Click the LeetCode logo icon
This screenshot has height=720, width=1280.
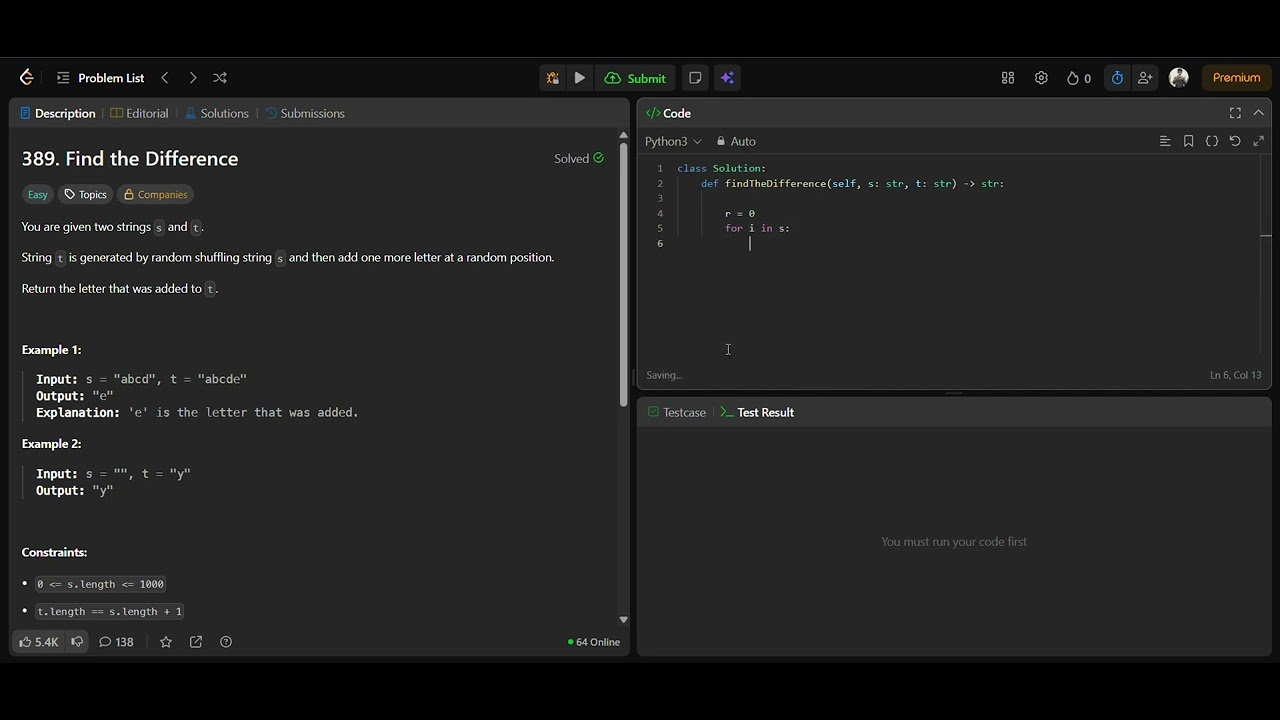click(27, 78)
